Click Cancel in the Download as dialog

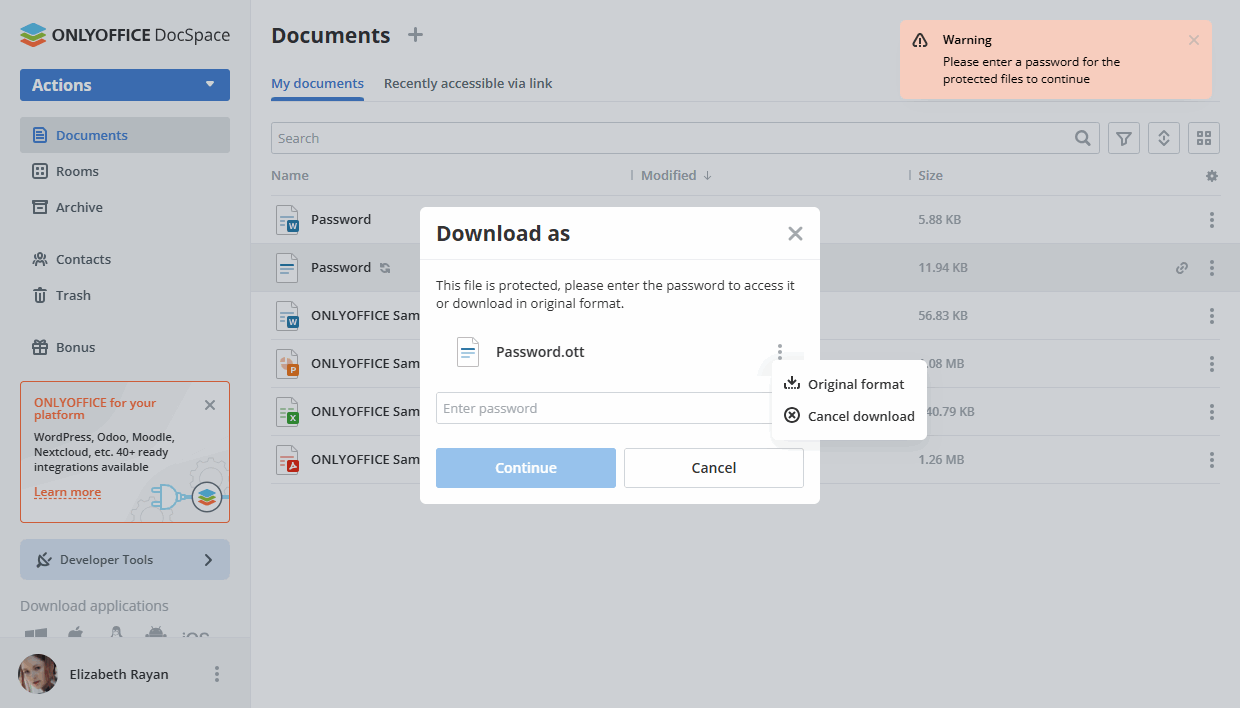coord(714,468)
